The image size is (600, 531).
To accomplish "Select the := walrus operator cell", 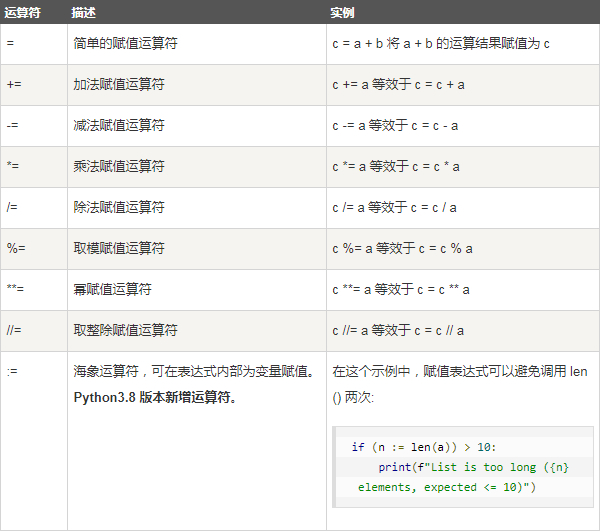I will 12,372.
